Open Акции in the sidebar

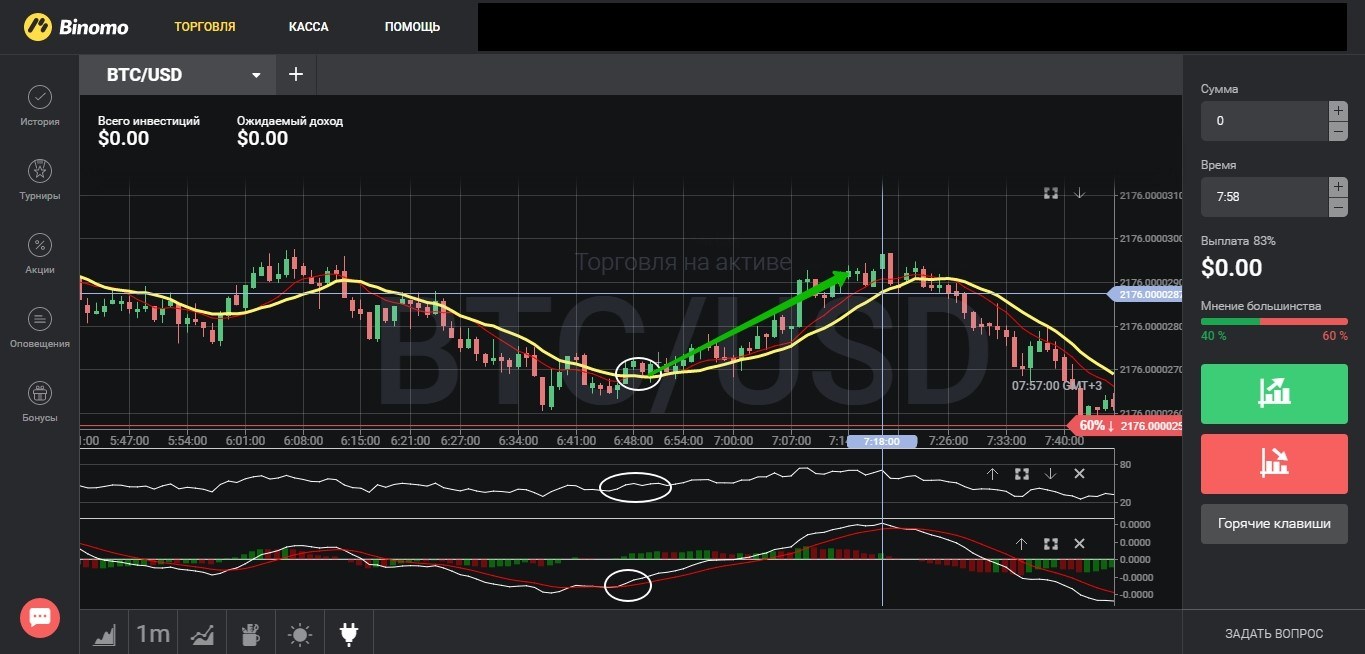(x=40, y=254)
